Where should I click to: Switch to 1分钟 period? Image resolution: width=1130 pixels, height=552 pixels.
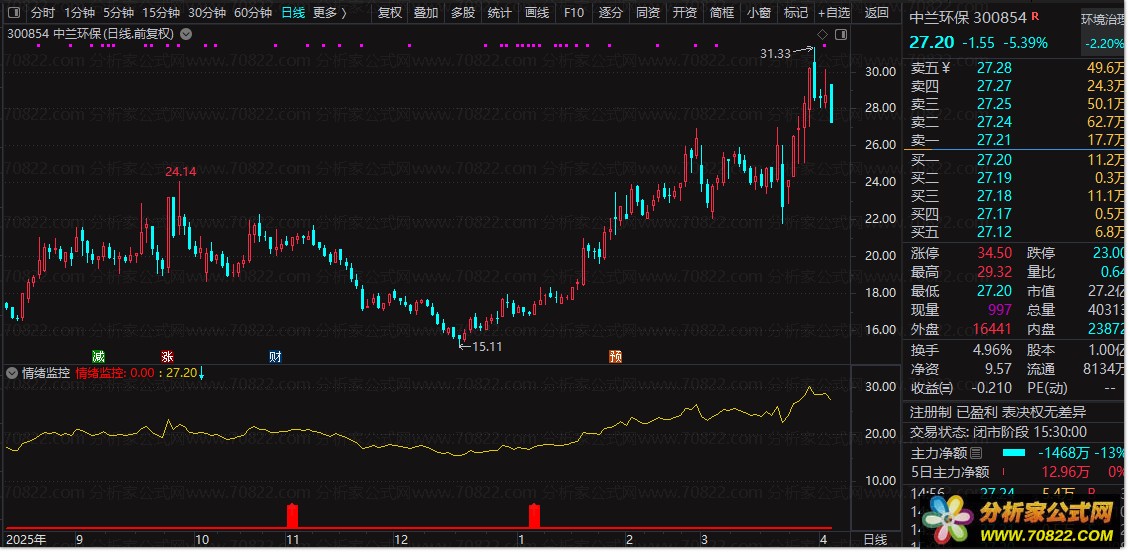[79, 12]
